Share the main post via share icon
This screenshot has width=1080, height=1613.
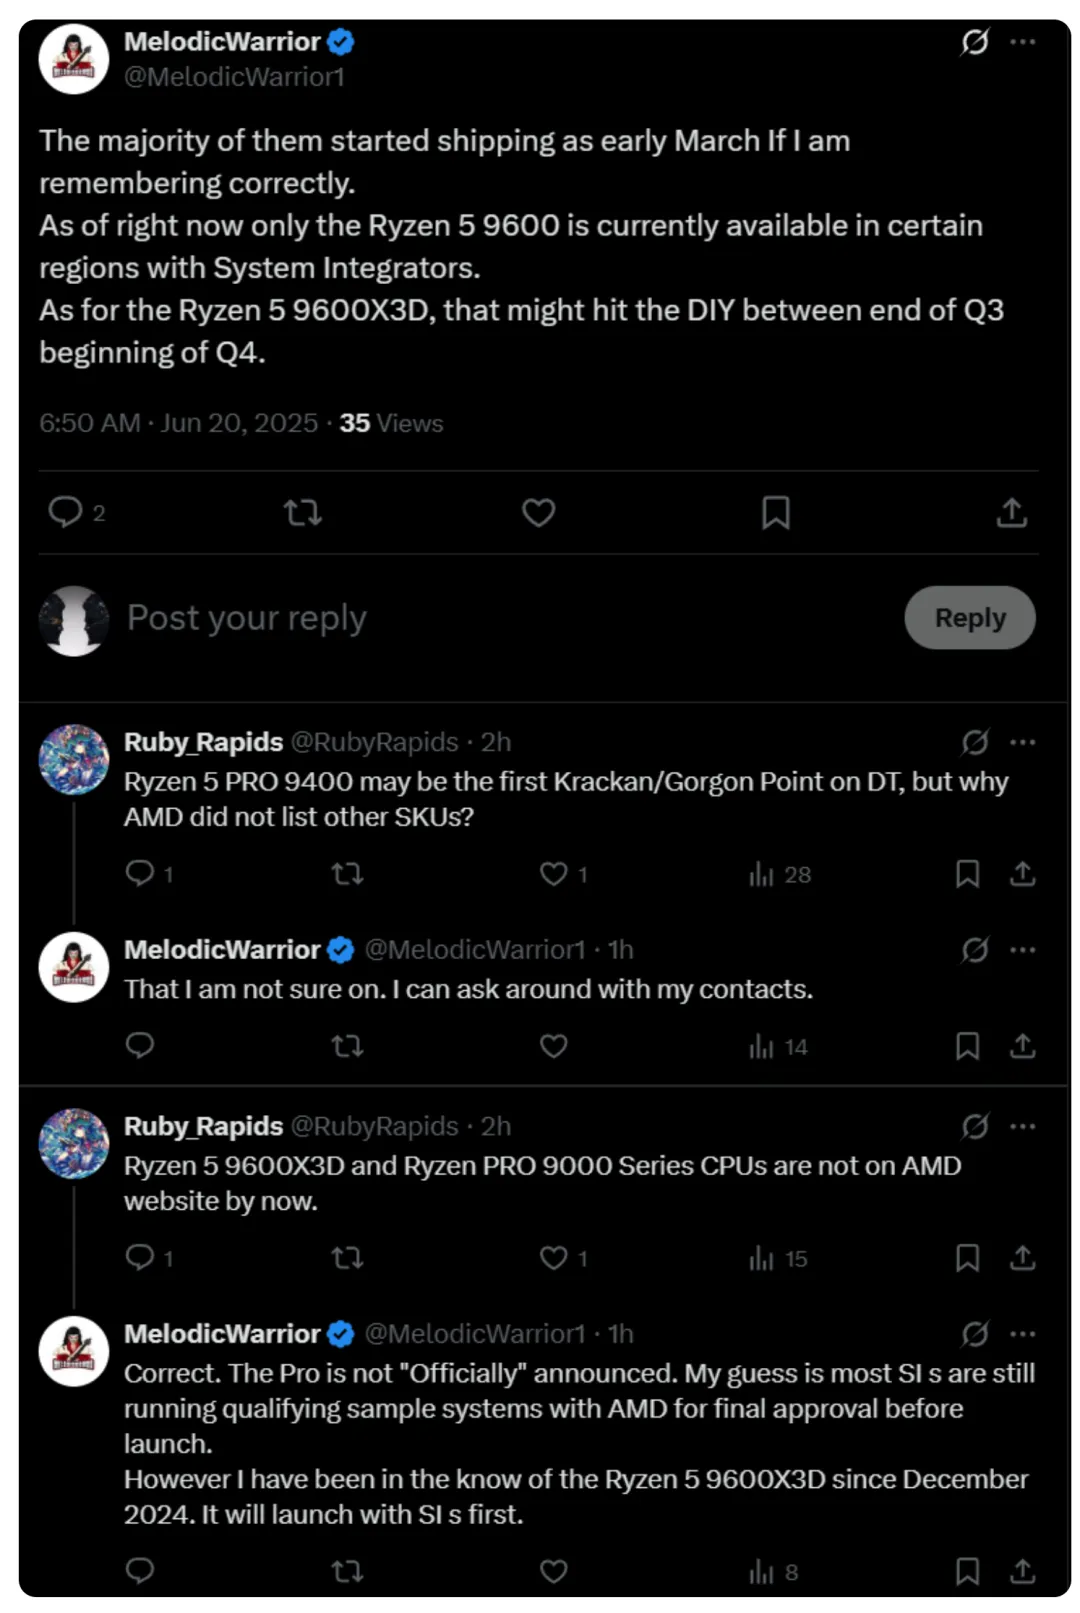[1012, 513]
